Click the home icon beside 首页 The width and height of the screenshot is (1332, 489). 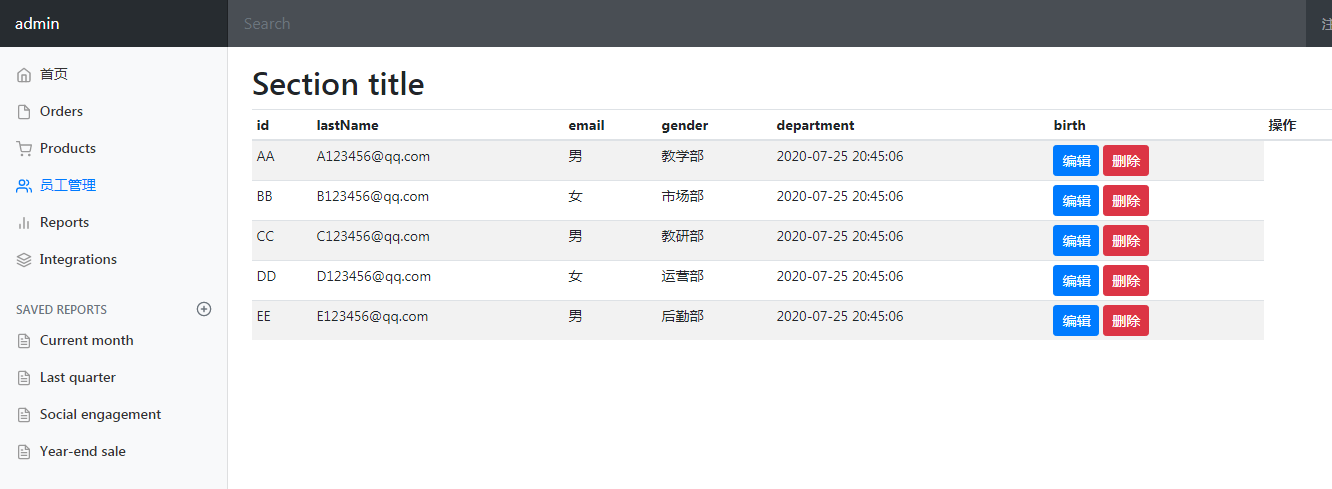(x=24, y=75)
